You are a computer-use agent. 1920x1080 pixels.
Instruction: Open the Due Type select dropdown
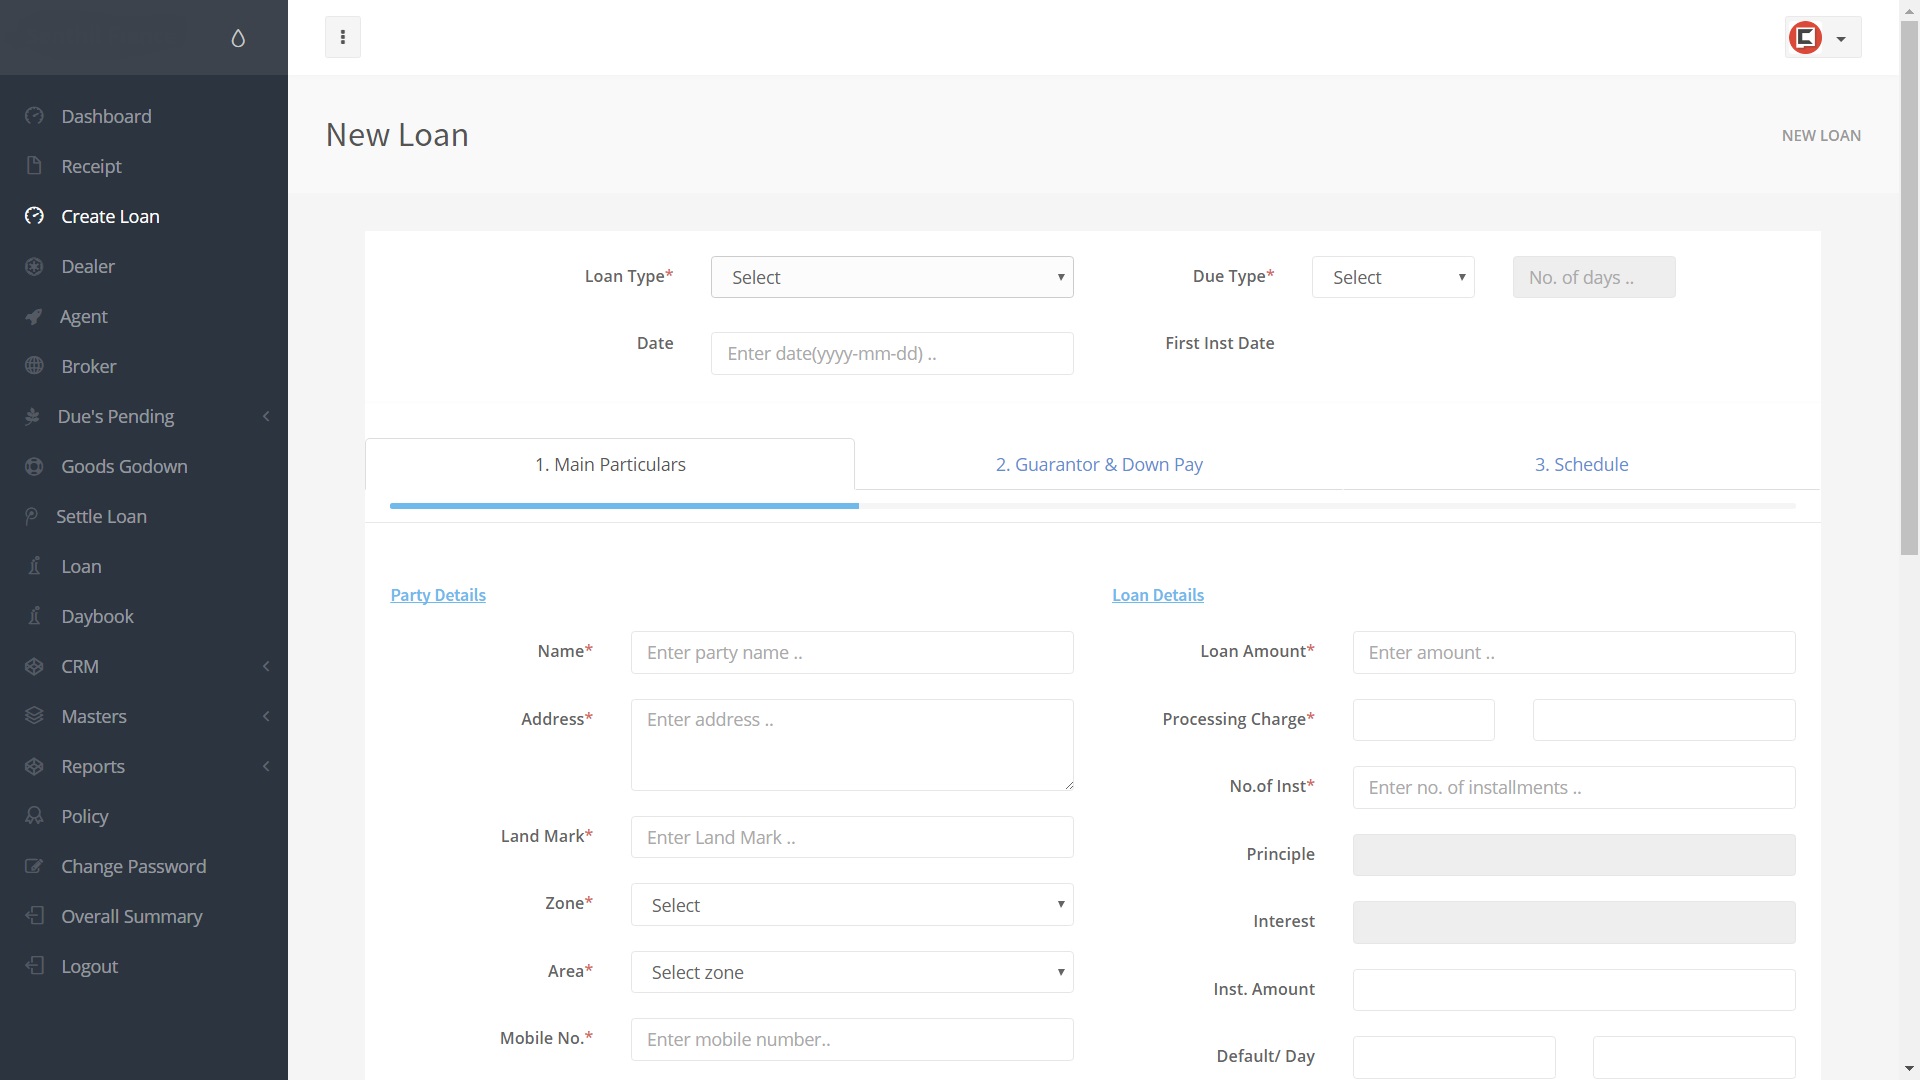(x=1392, y=277)
